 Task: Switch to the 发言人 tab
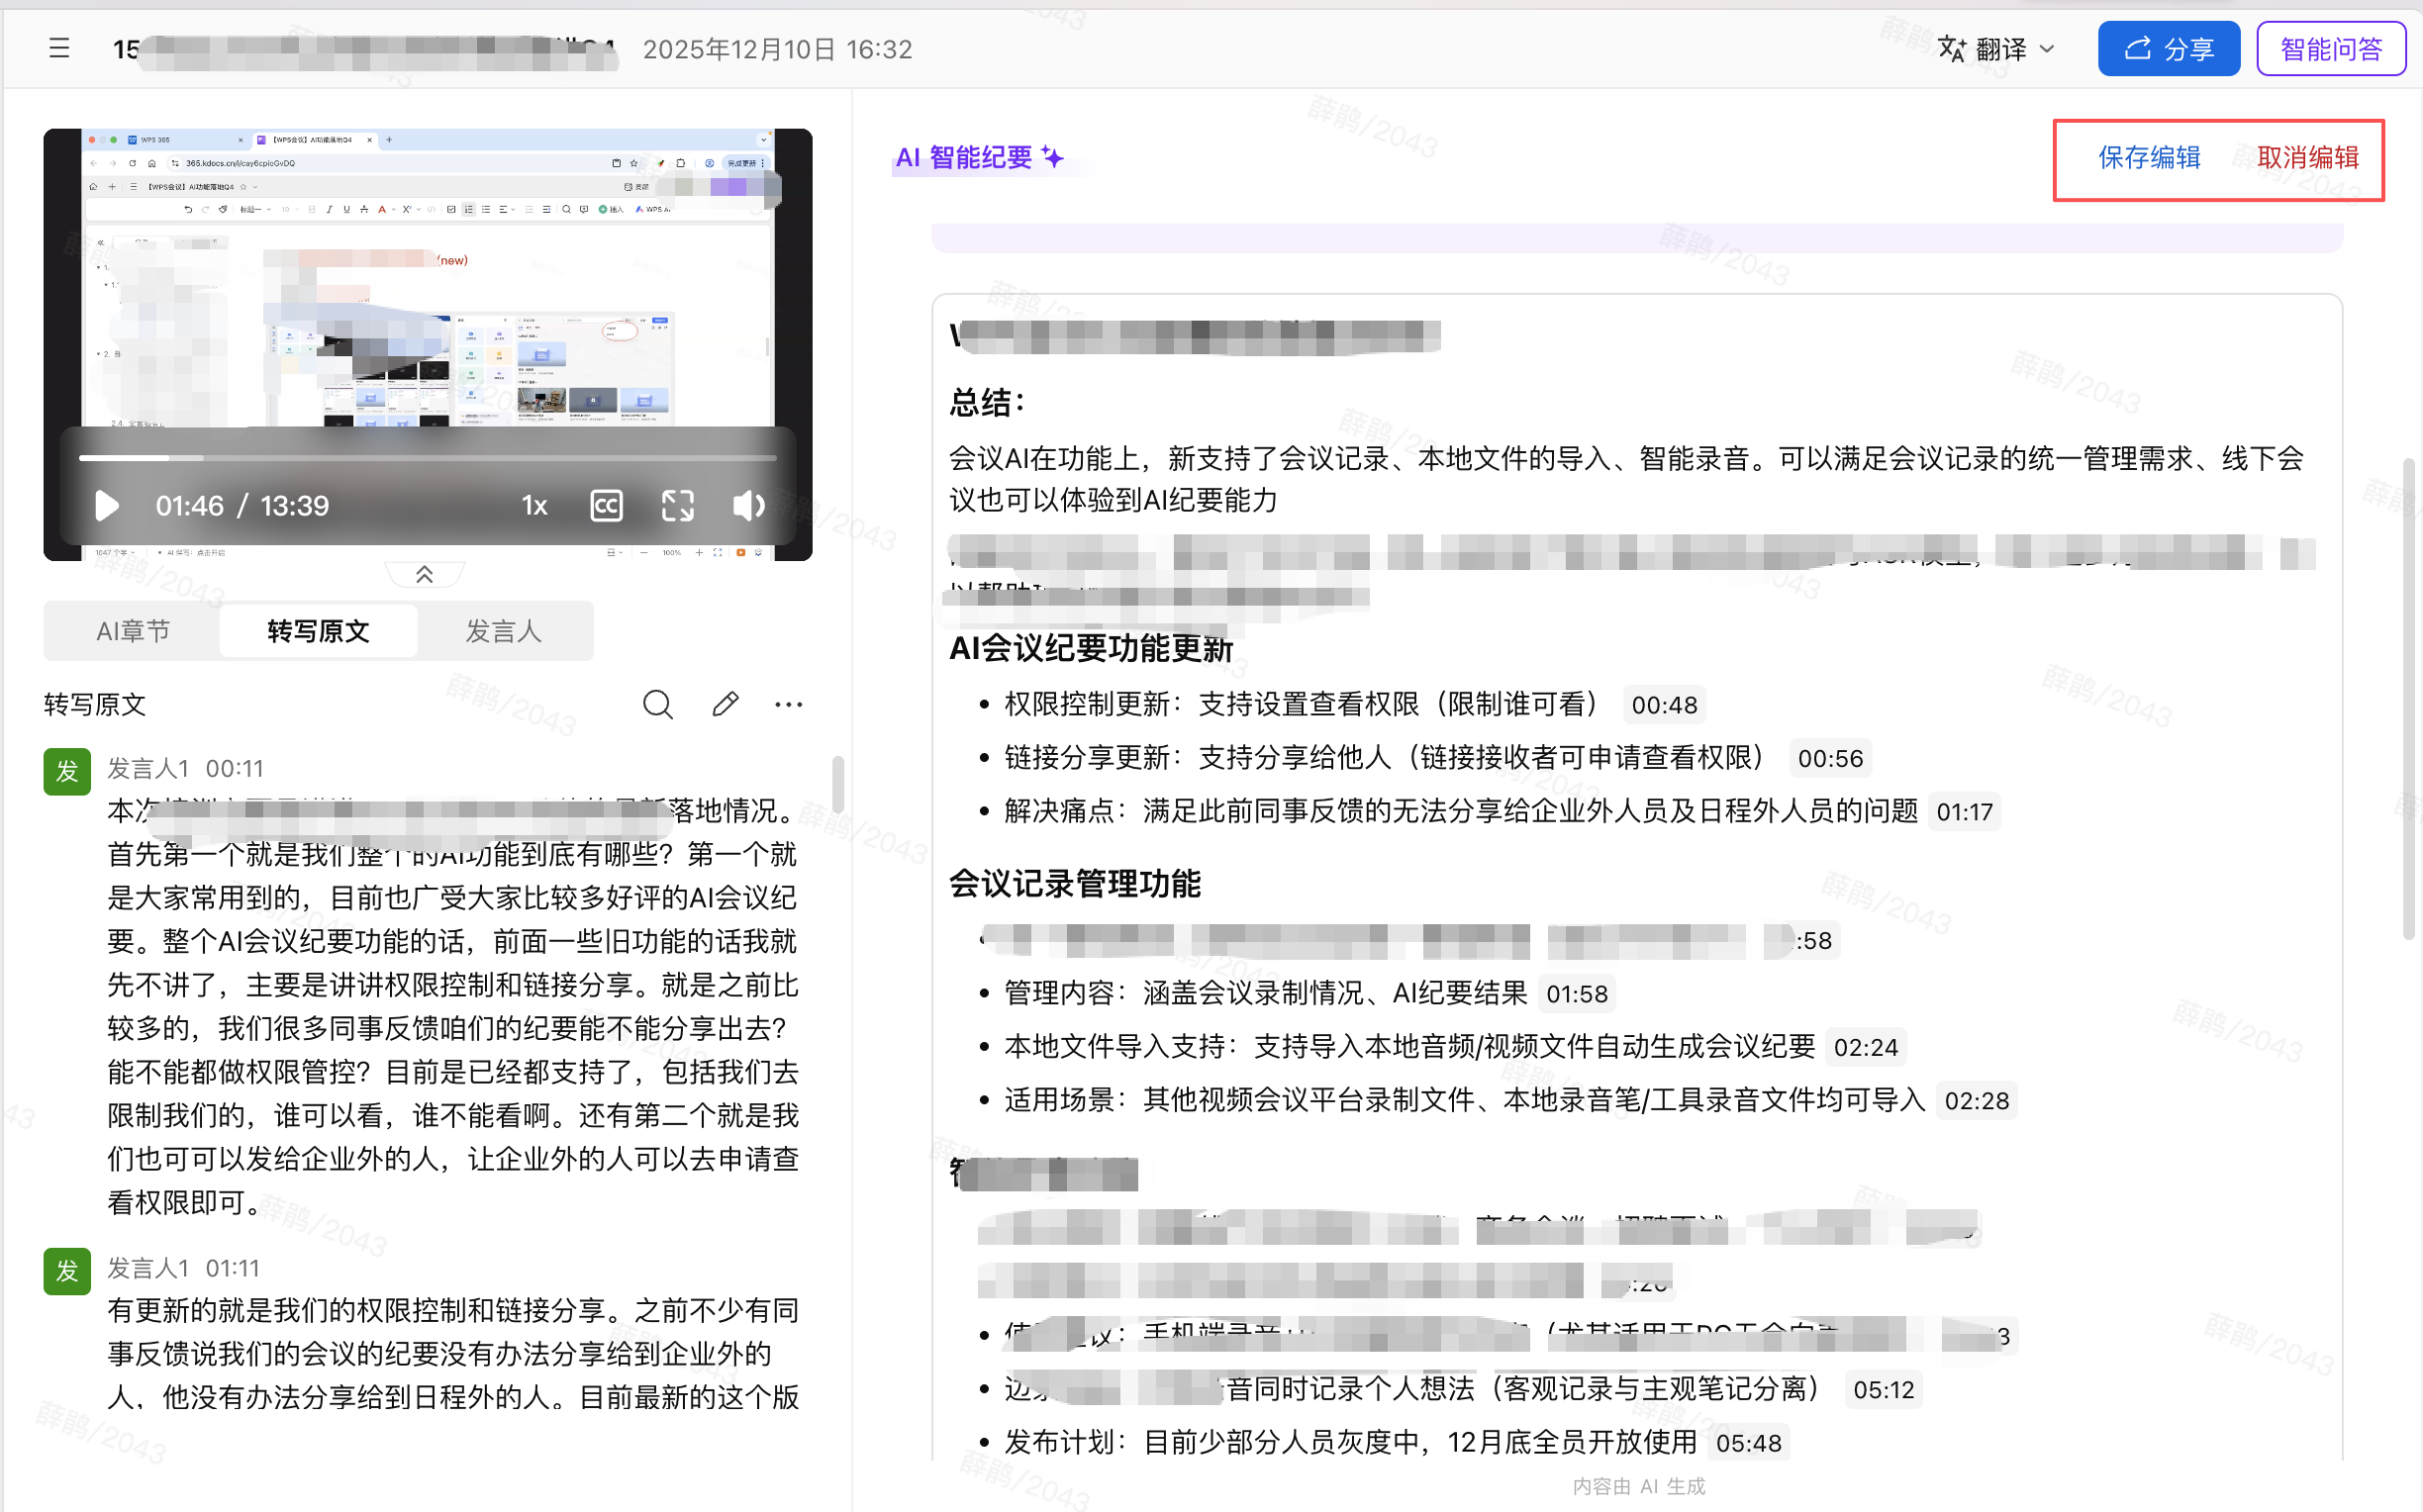pyautogui.click(x=503, y=631)
